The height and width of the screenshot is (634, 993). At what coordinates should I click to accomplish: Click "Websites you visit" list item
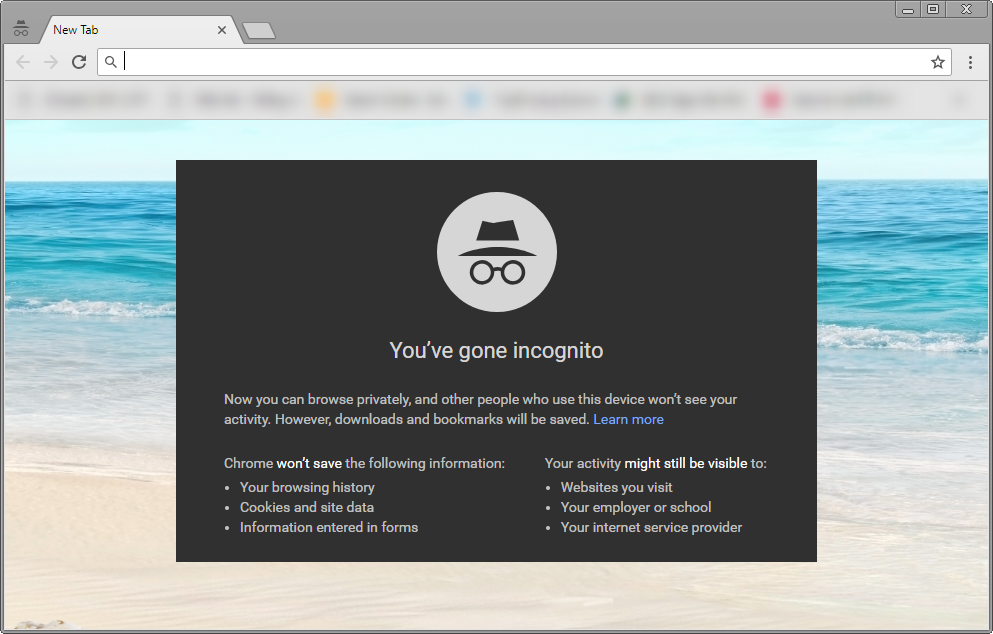tap(616, 487)
